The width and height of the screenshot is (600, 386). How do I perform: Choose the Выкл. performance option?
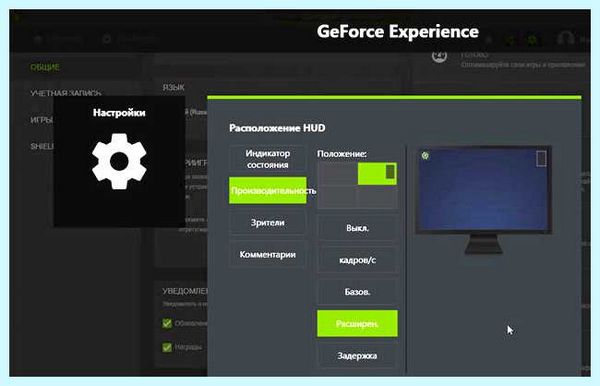pos(357,228)
